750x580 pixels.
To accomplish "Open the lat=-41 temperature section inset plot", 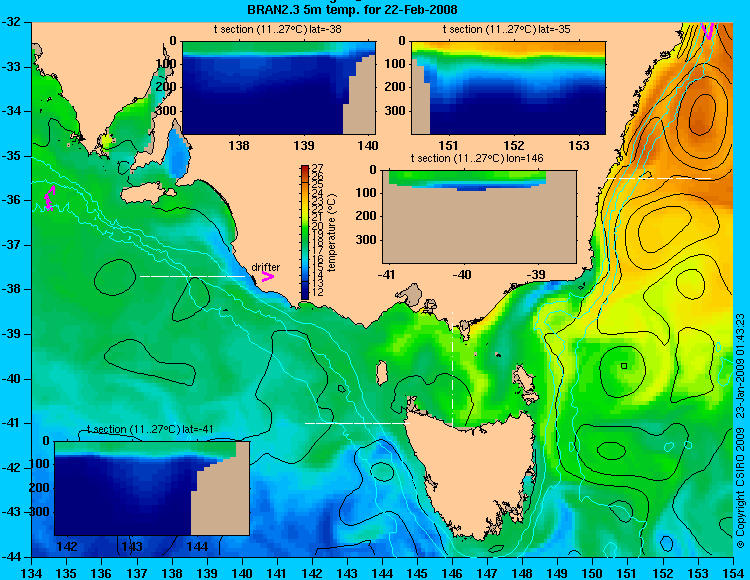I will point(152,488).
